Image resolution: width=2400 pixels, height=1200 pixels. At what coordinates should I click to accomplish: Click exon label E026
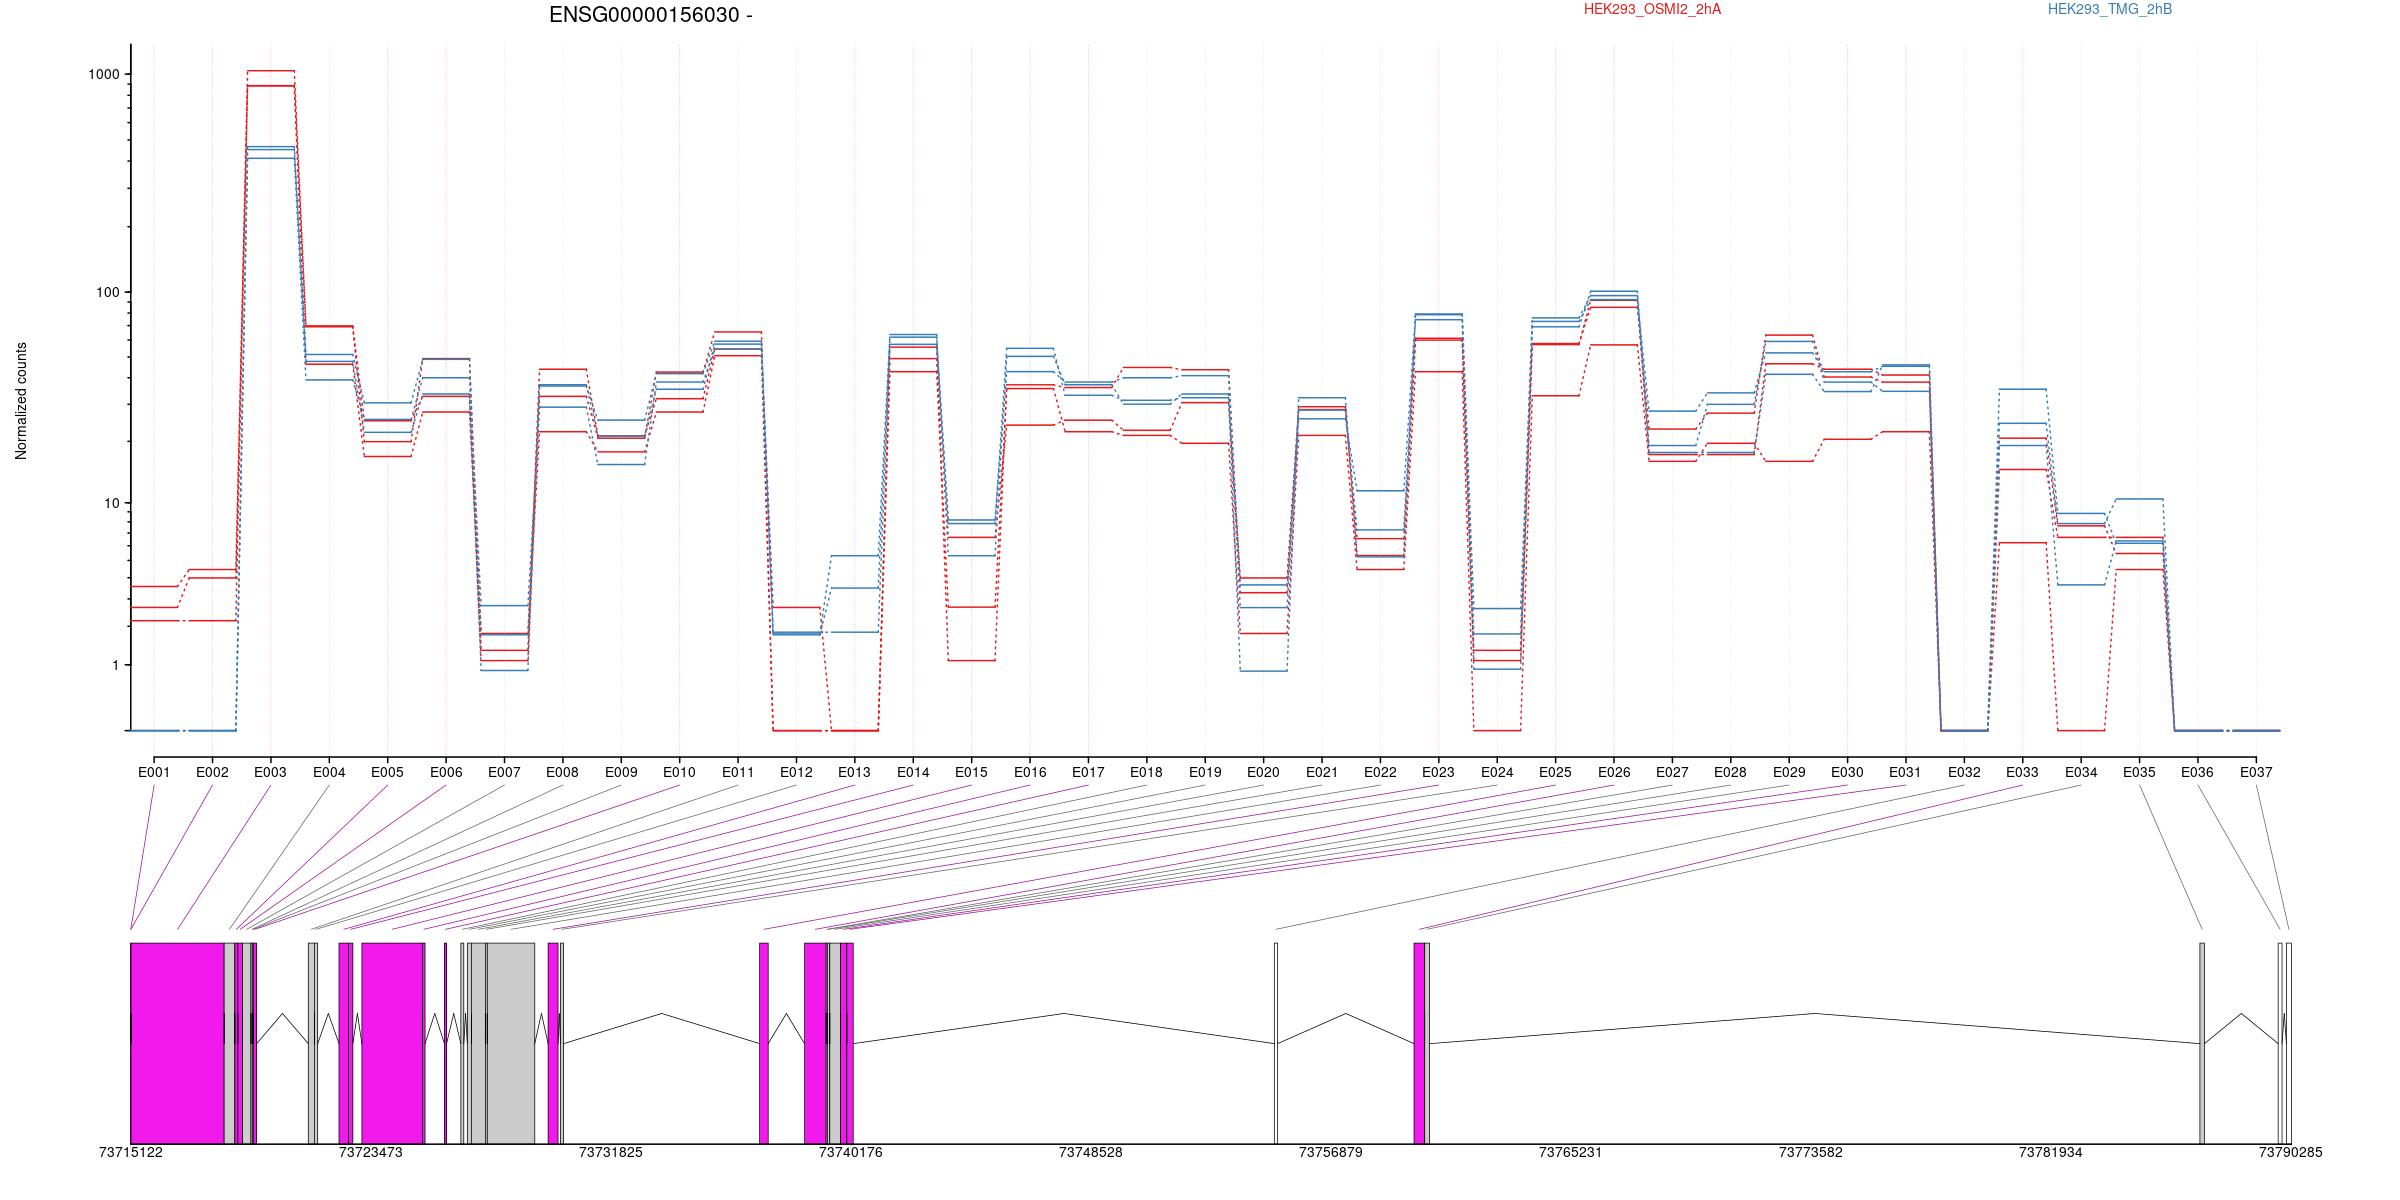click(1613, 772)
